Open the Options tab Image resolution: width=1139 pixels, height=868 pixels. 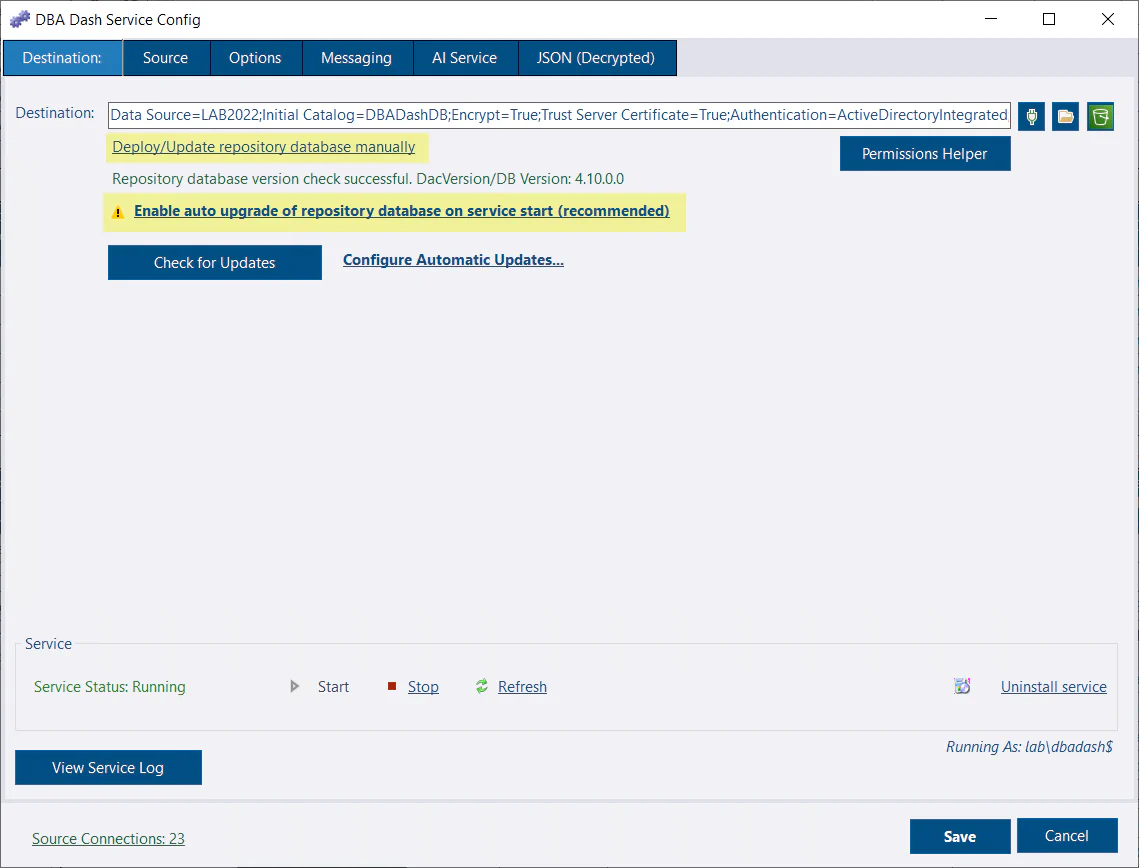255,58
